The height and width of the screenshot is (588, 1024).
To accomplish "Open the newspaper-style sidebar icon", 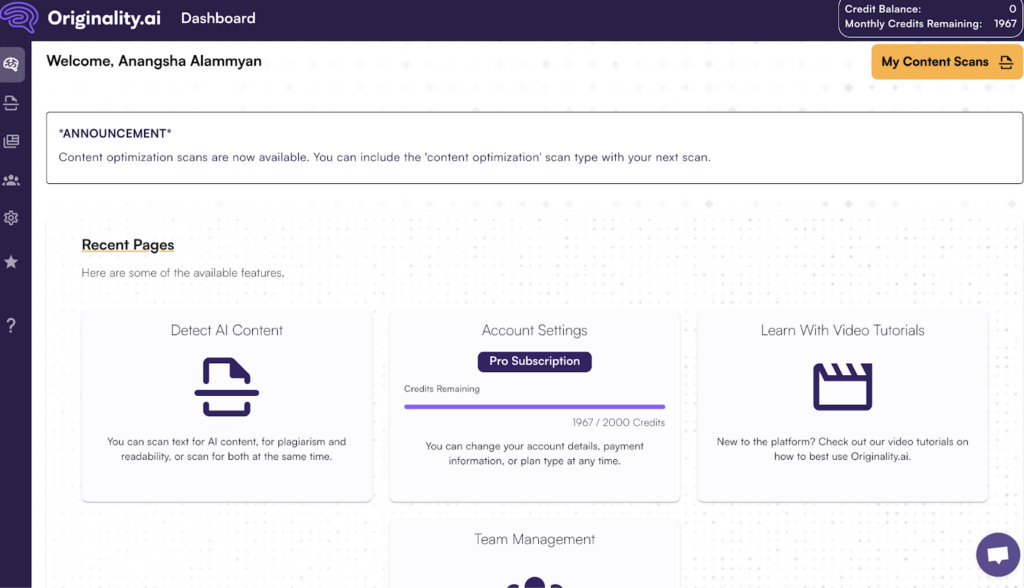I will [x=11, y=141].
